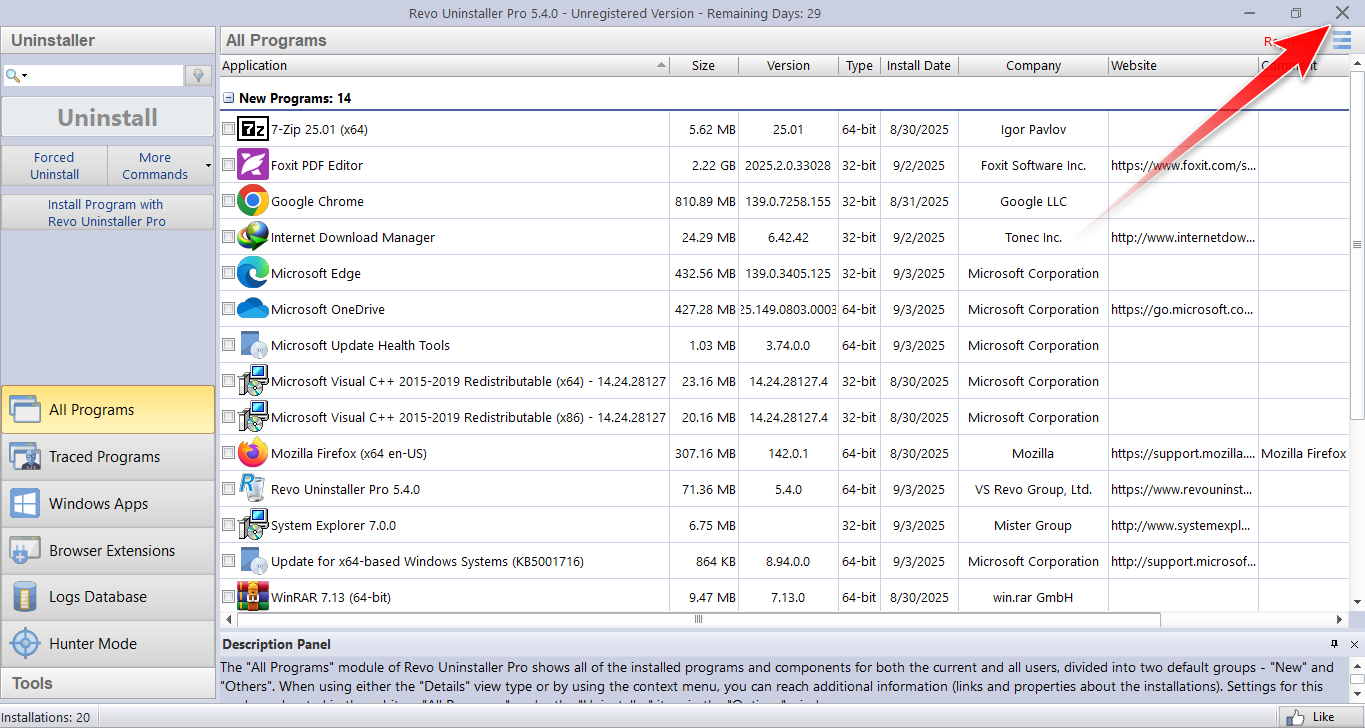Open the More Commands dropdown
1365x728 pixels.
tap(161, 166)
